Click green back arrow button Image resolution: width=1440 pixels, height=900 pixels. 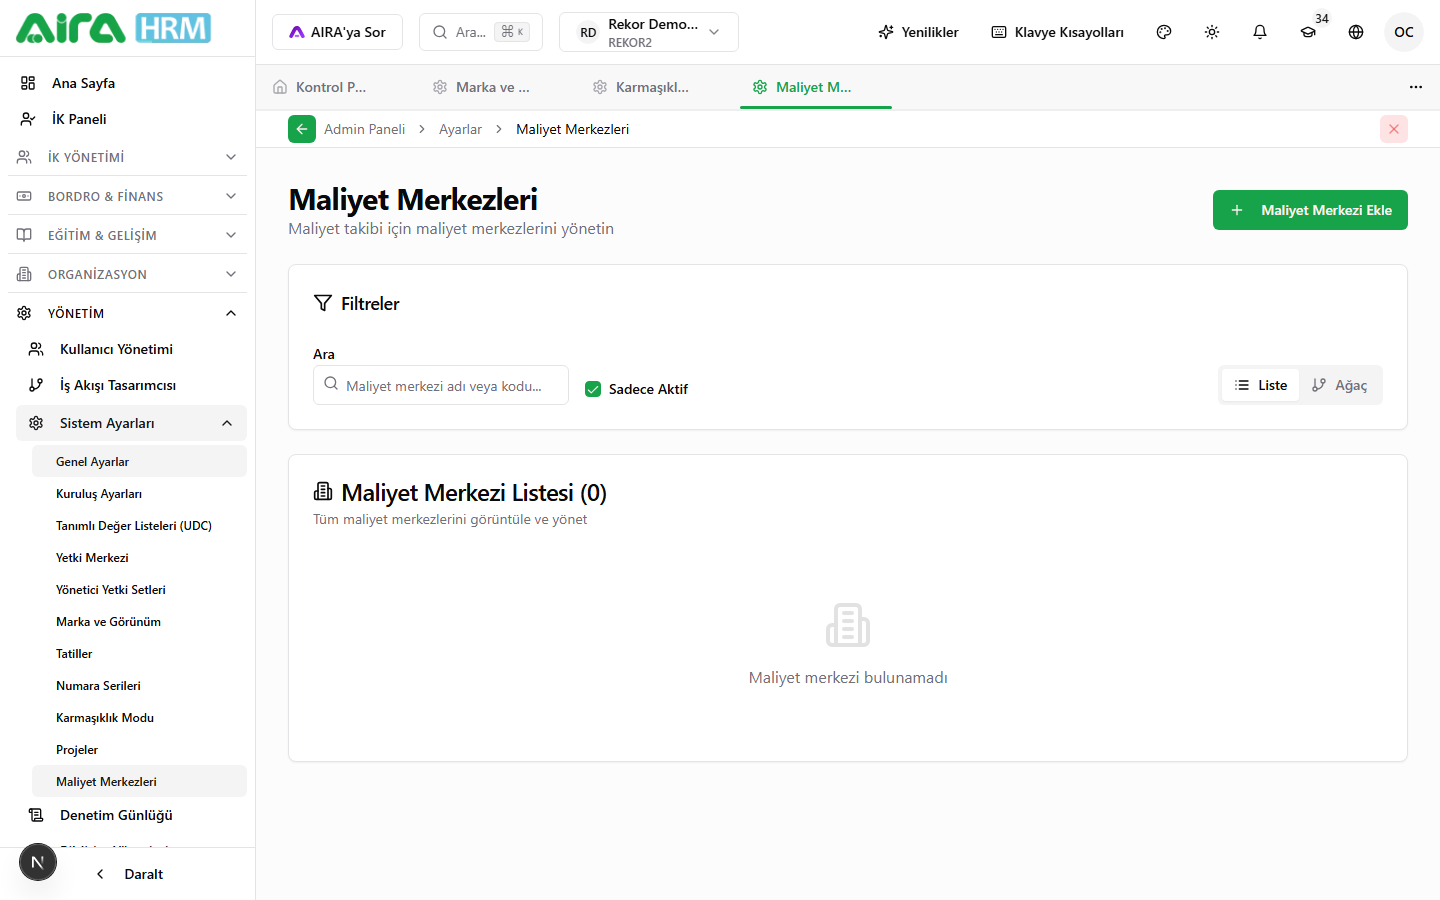[302, 129]
